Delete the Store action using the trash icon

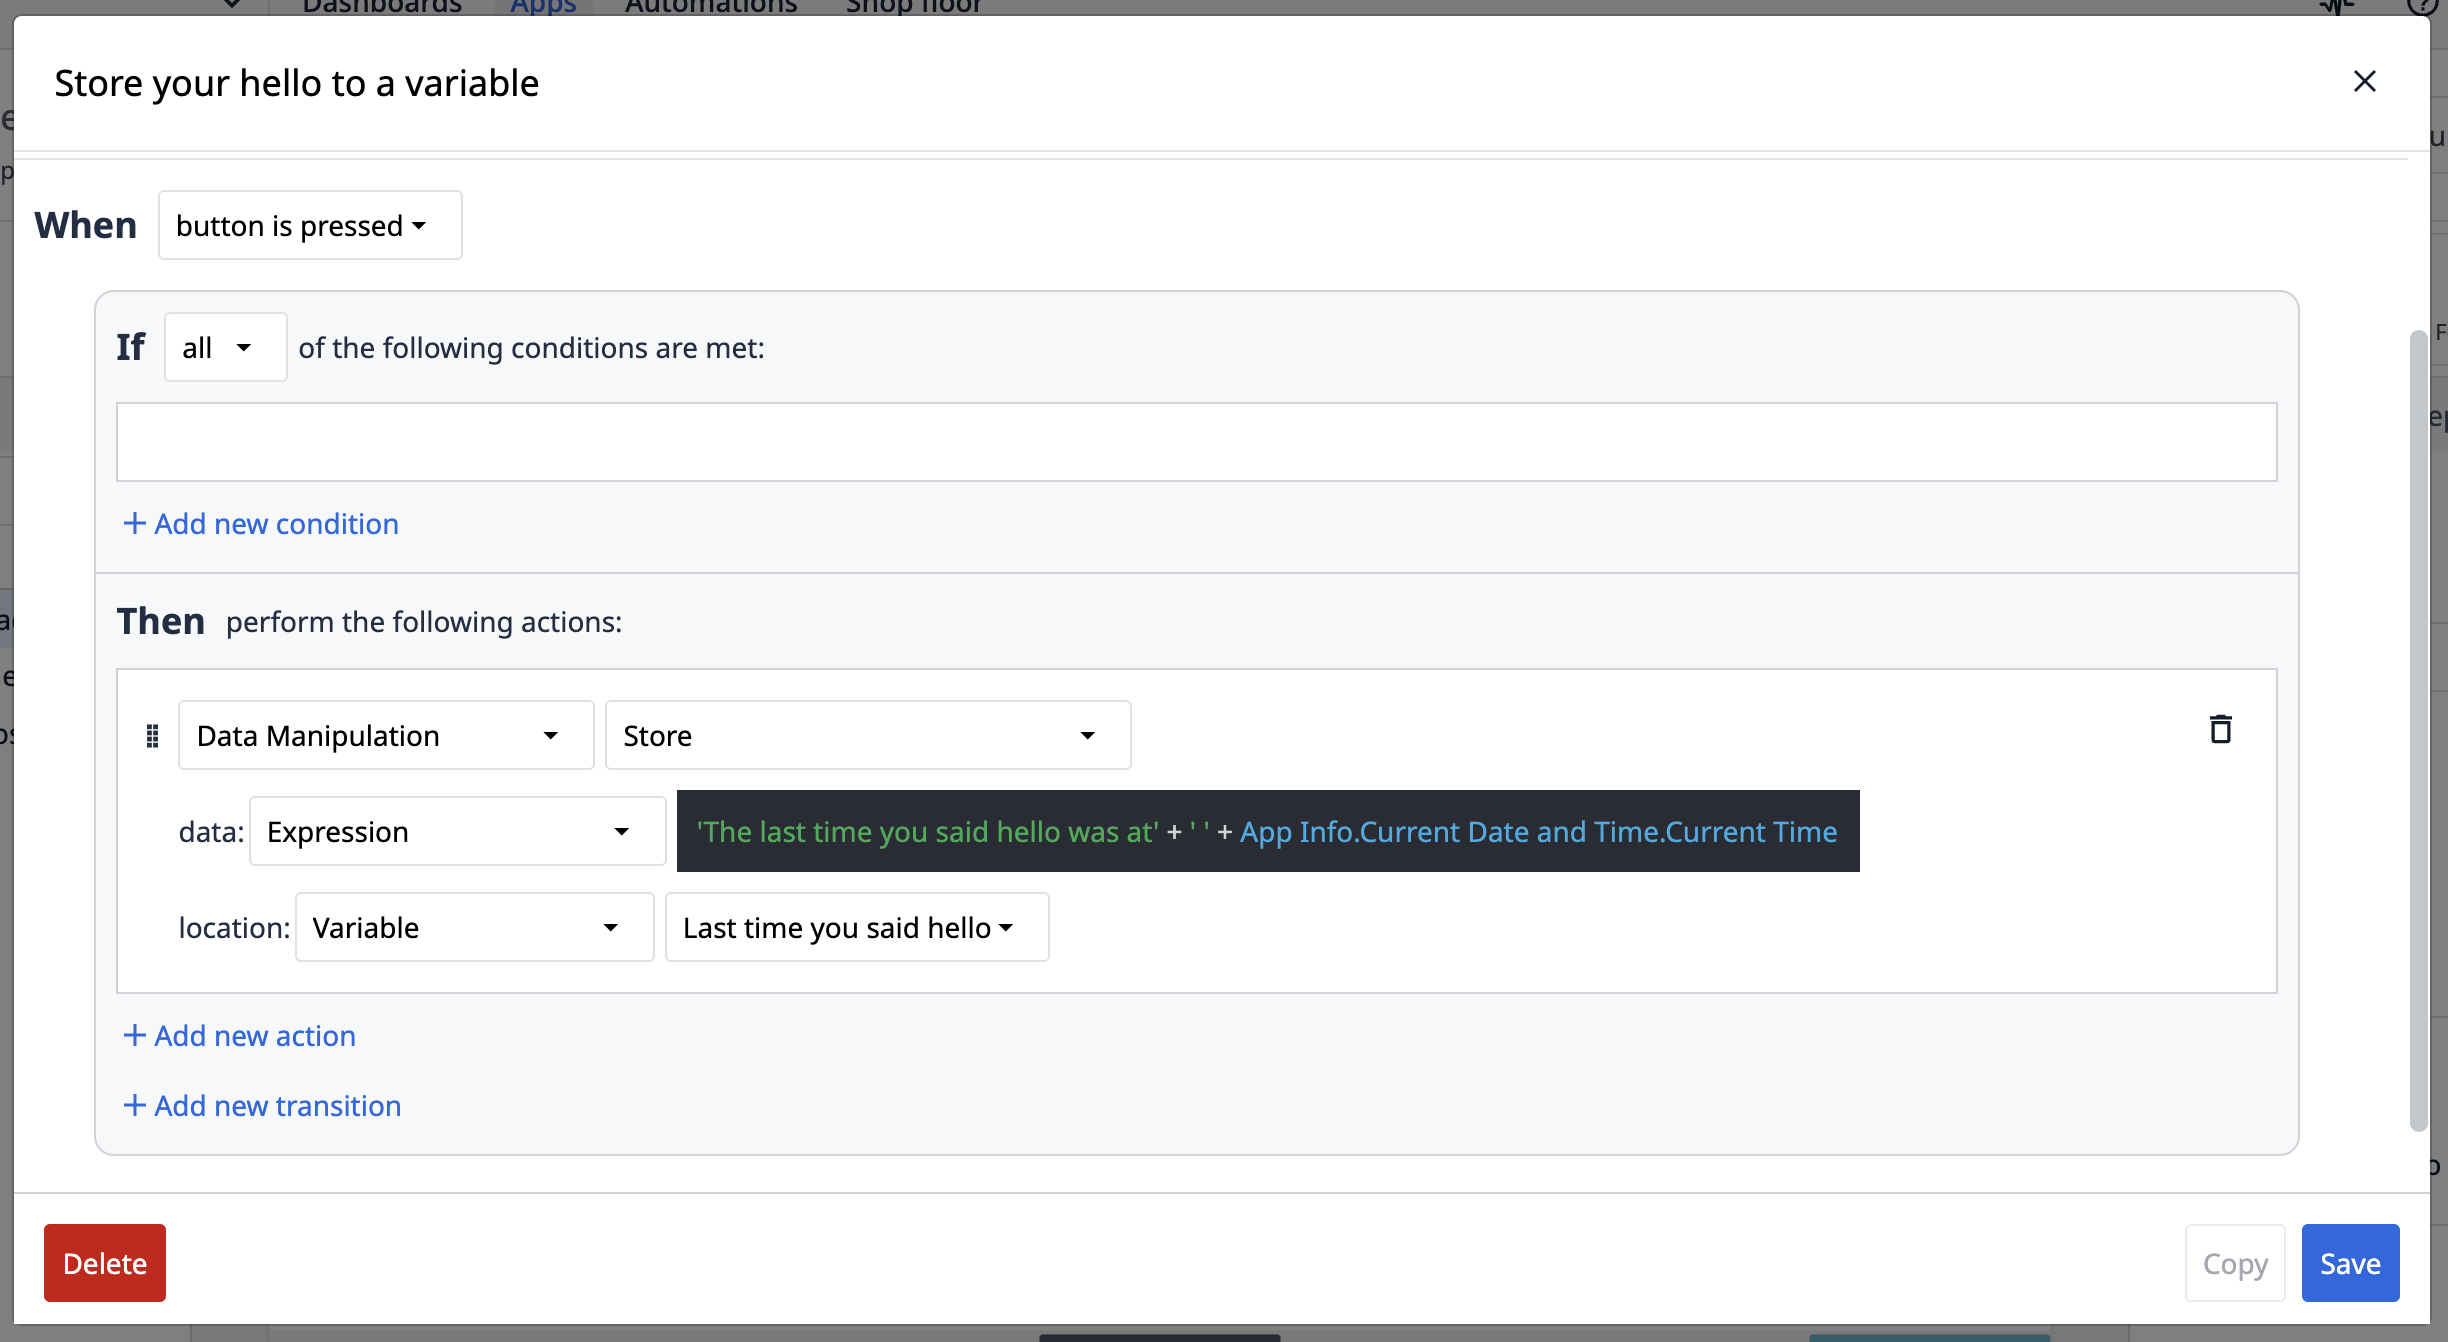tap(2220, 730)
